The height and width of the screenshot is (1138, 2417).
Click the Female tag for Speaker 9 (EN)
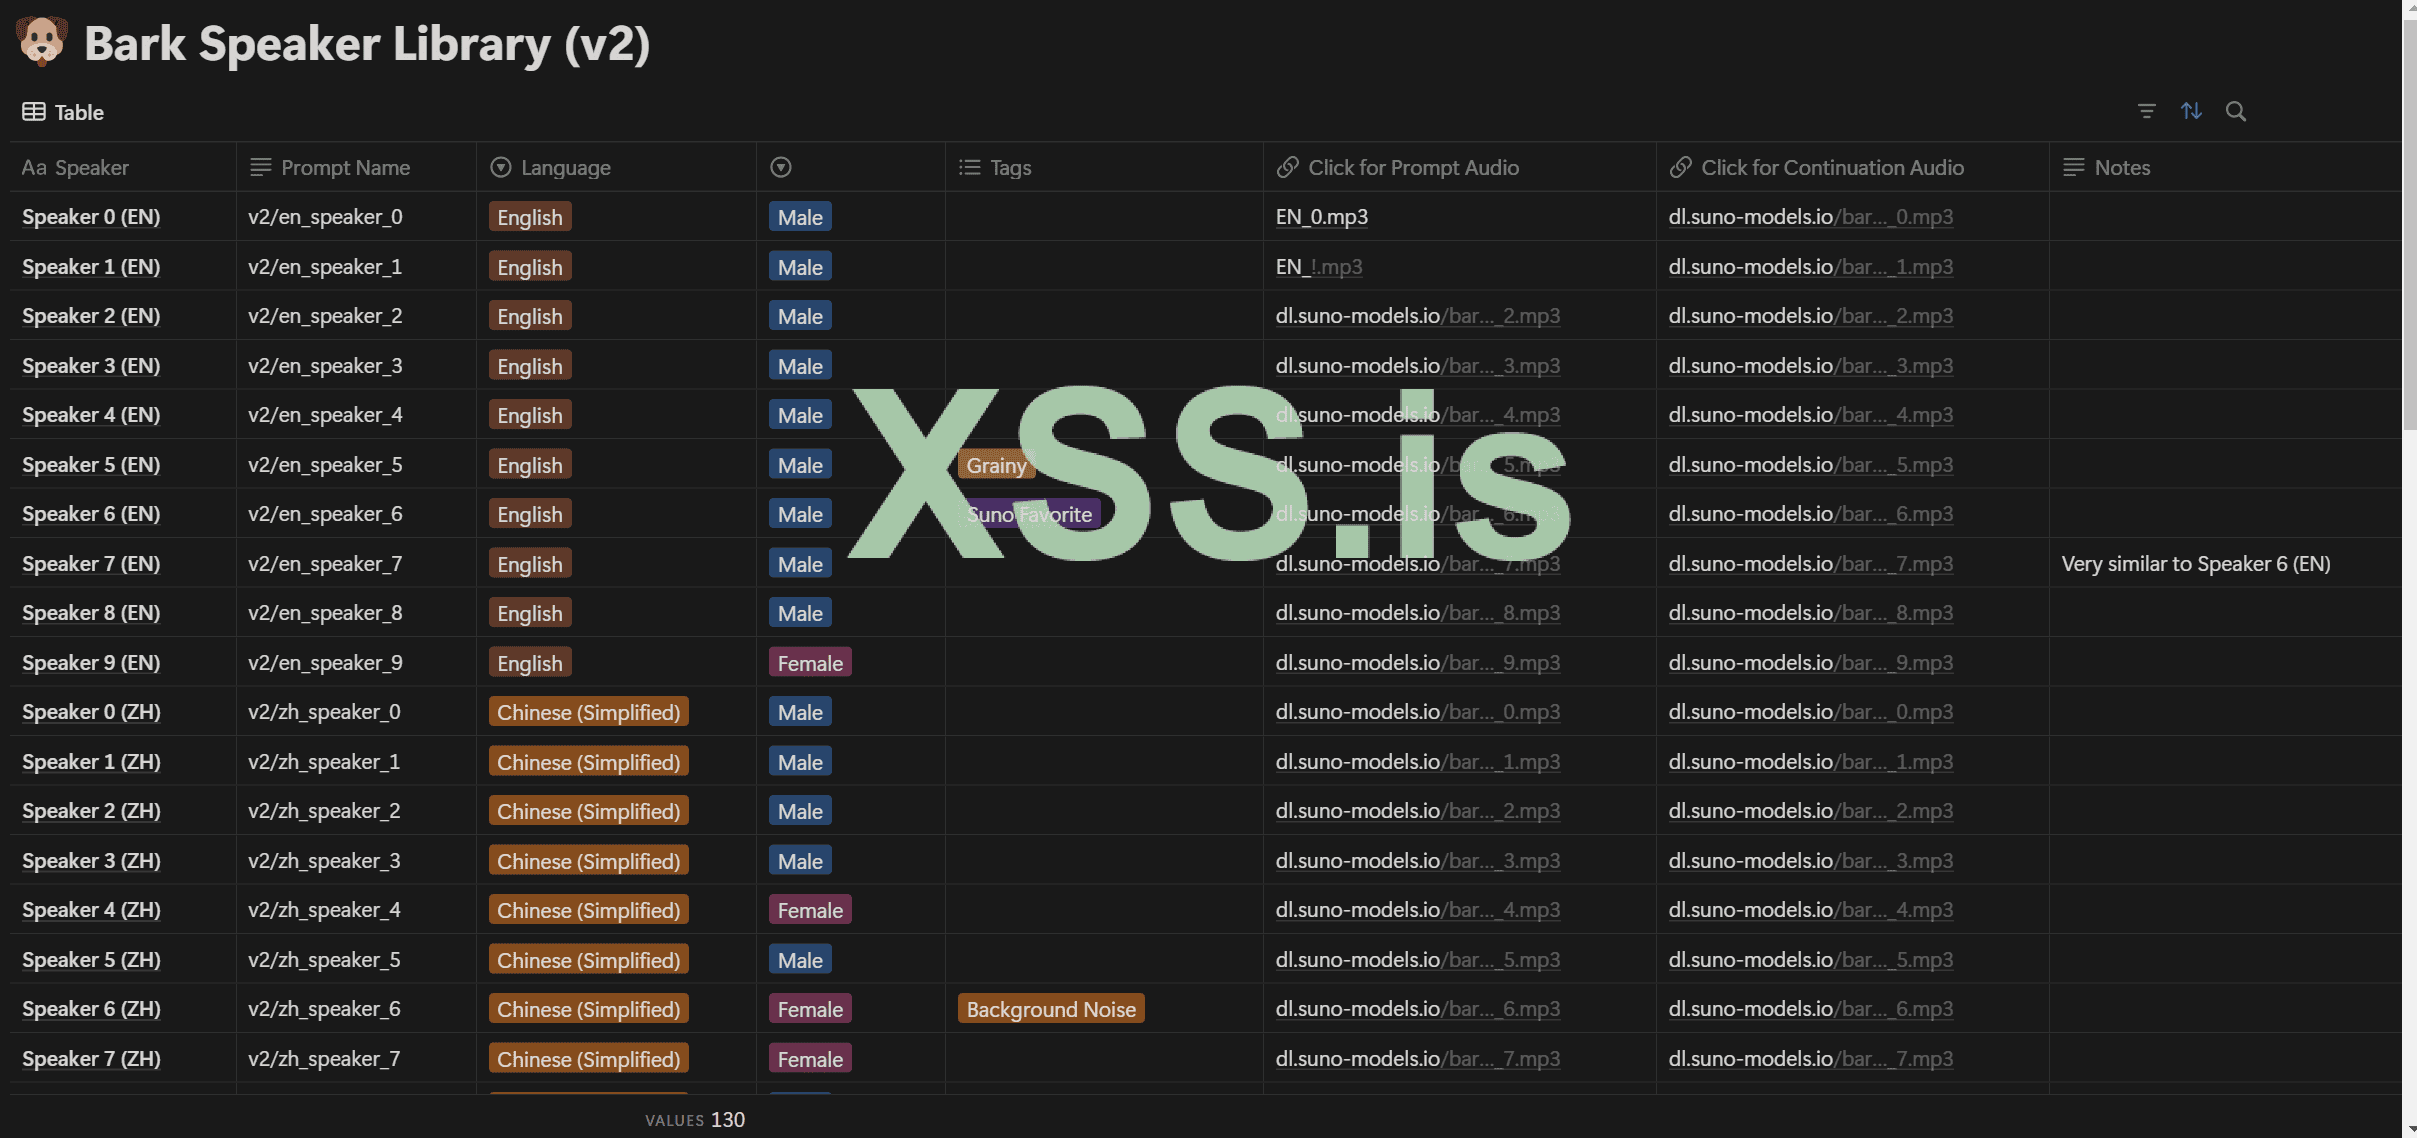pos(810,662)
